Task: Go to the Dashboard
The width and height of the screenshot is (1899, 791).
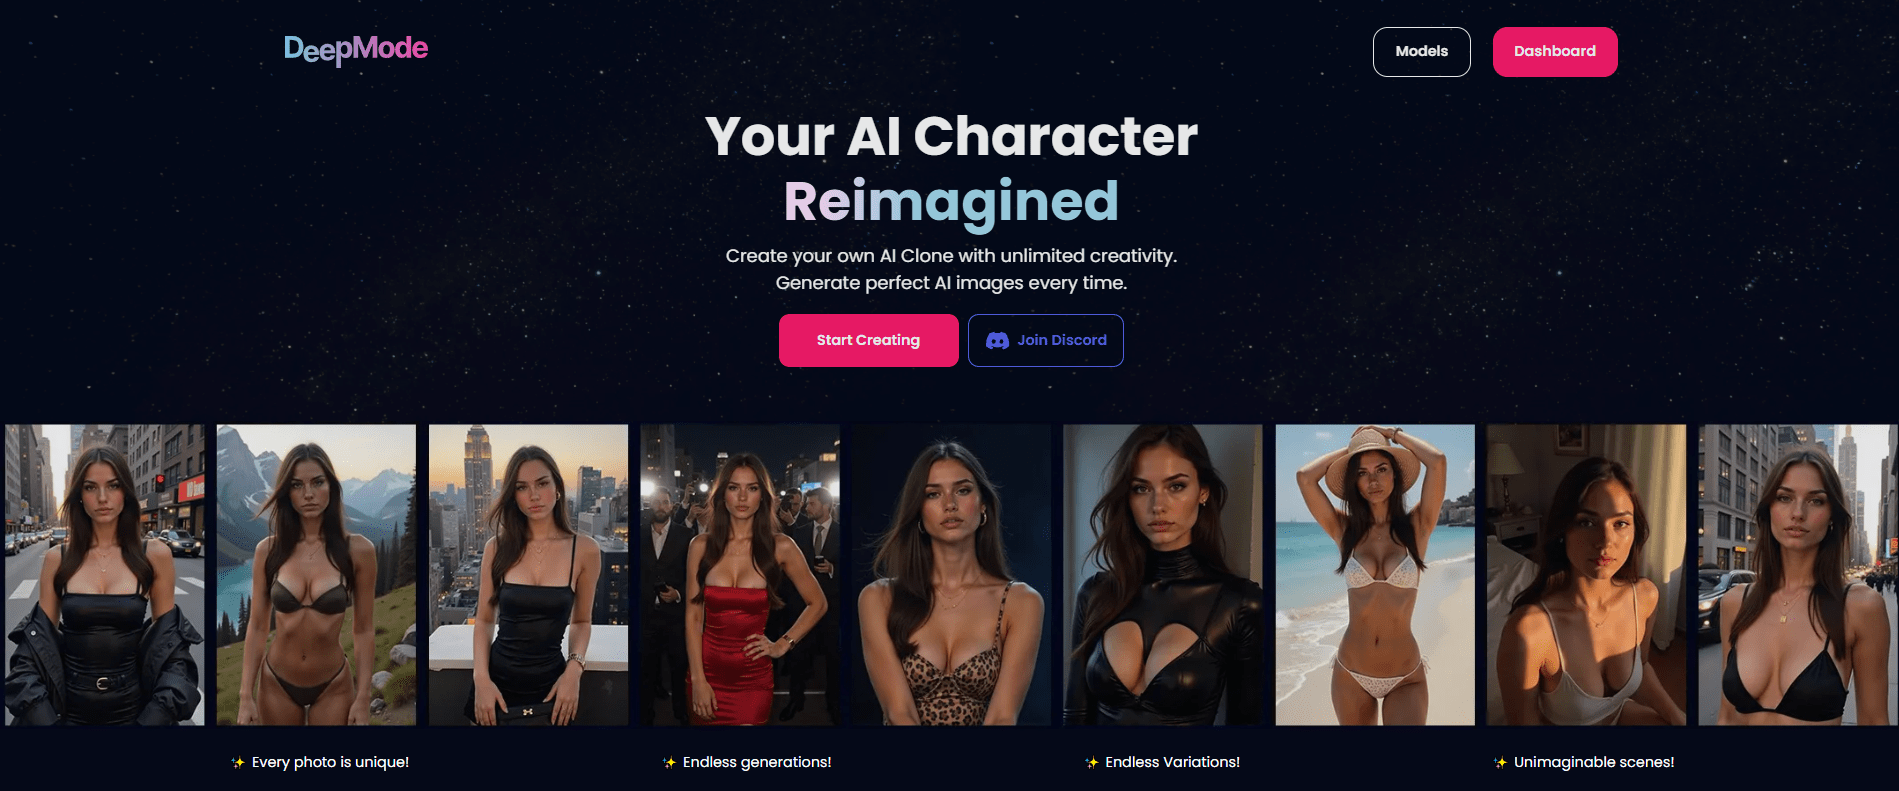Action: pos(1555,52)
